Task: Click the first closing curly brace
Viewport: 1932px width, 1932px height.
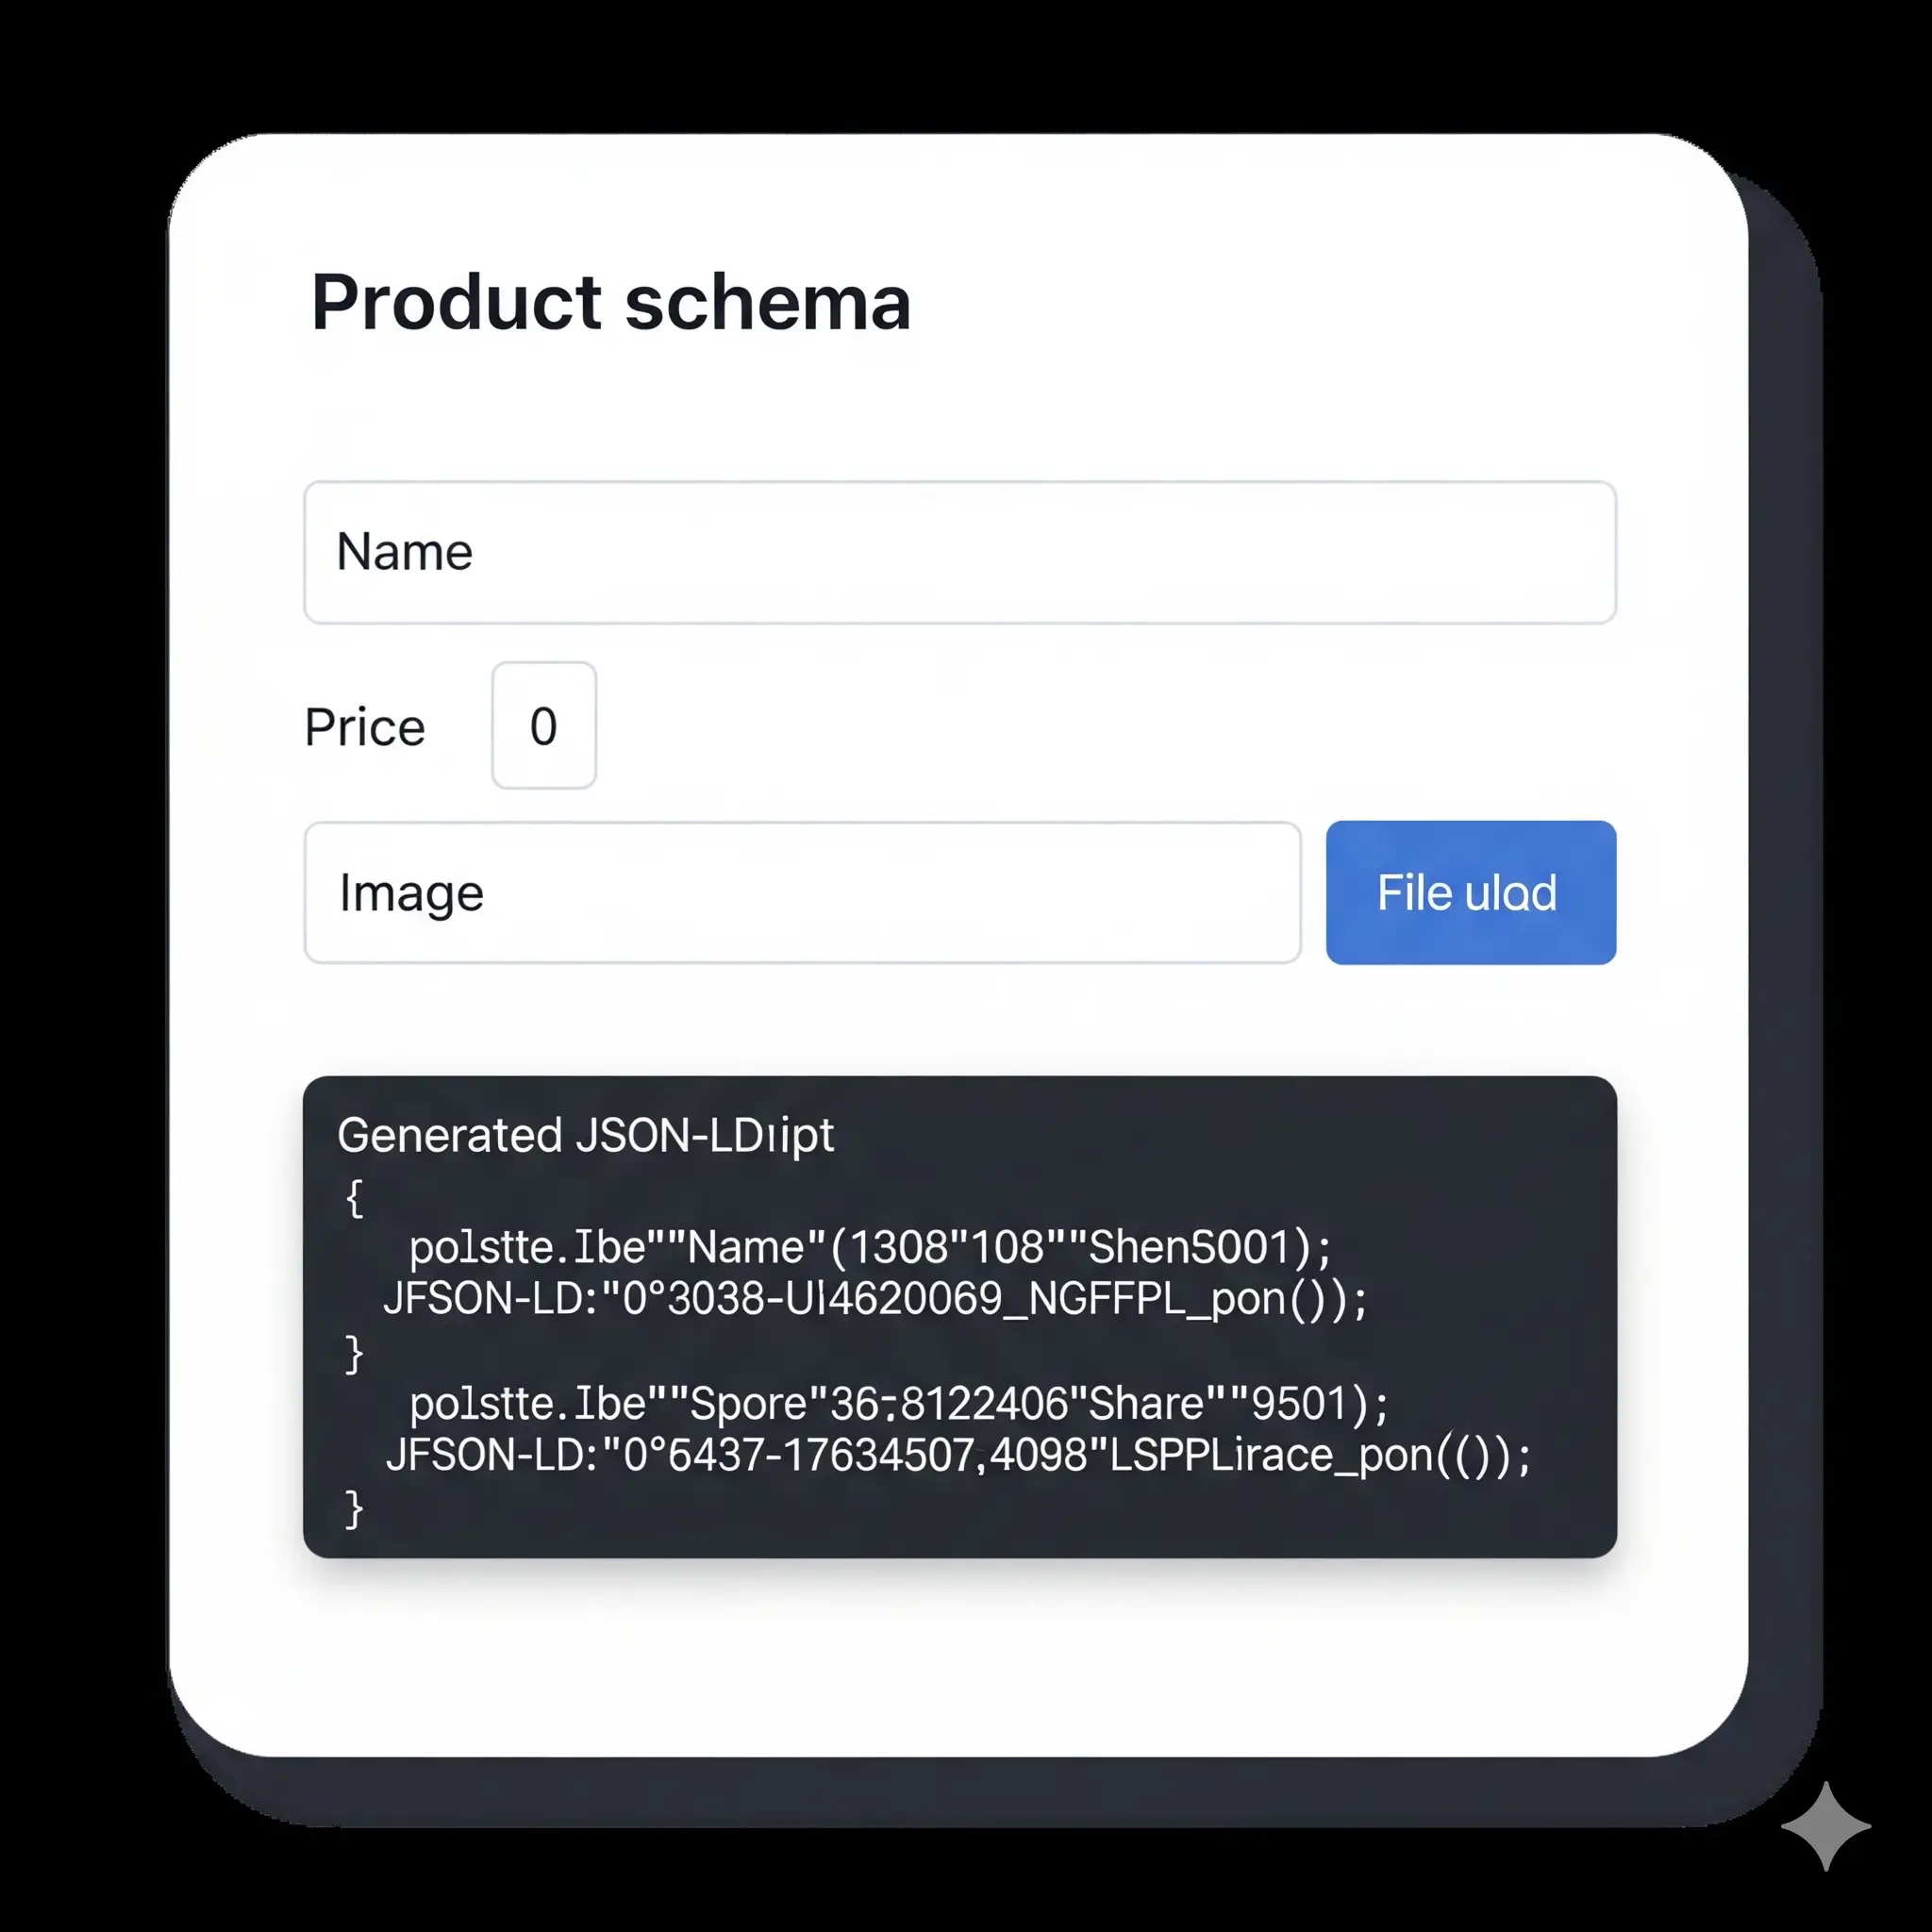Action: tap(354, 1354)
